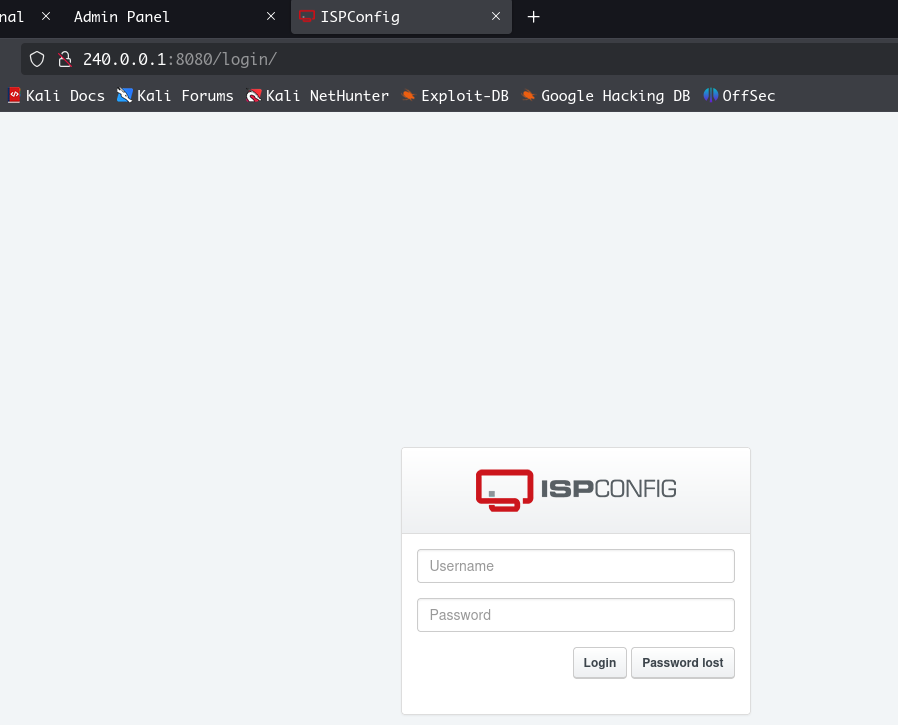This screenshot has height=725, width=898.
Task: Open OffSec bookmark
Action: [x=739, y=96]
